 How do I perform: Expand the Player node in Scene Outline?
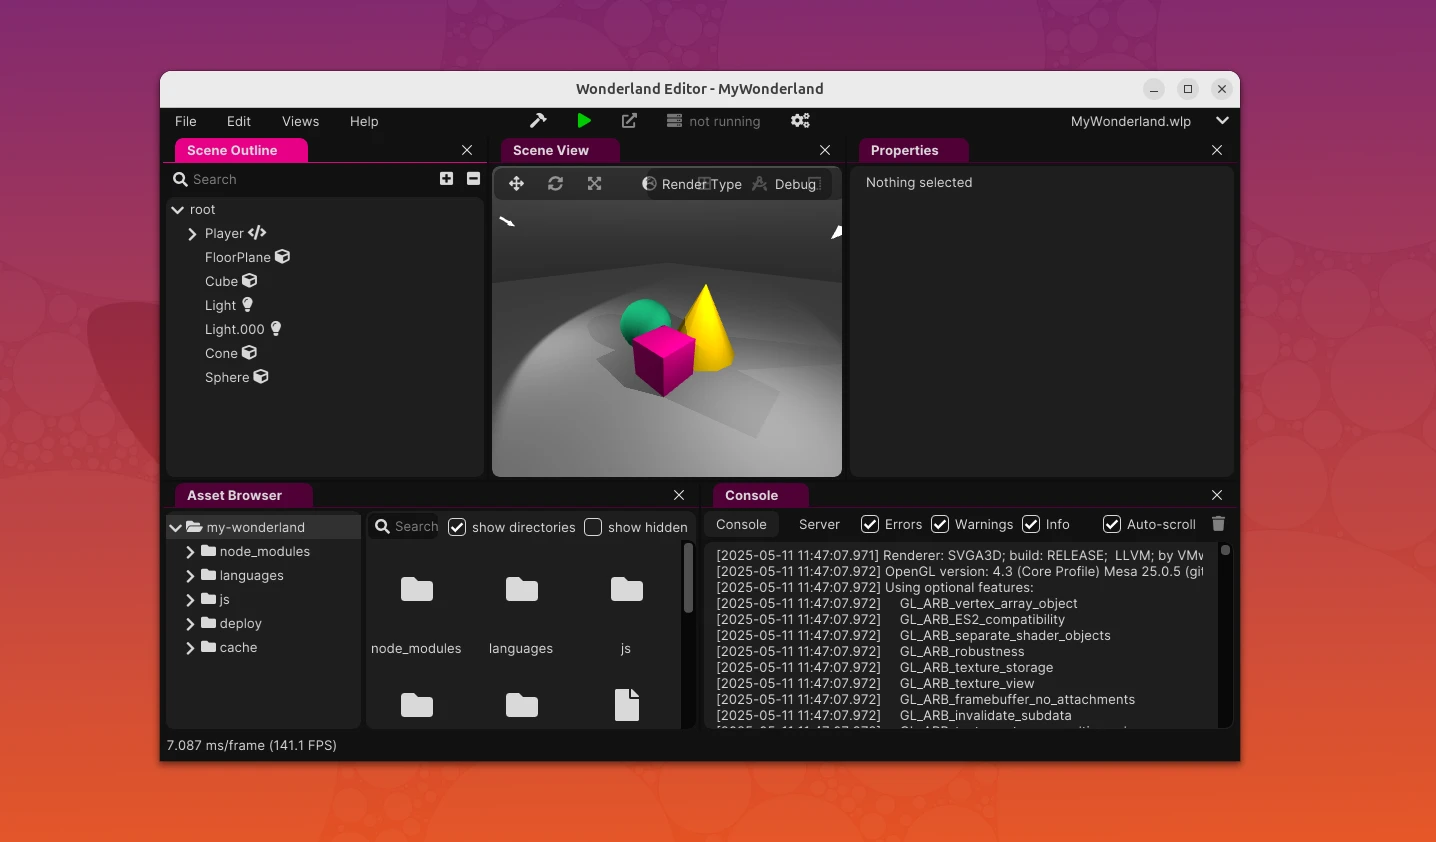[191, 233]
